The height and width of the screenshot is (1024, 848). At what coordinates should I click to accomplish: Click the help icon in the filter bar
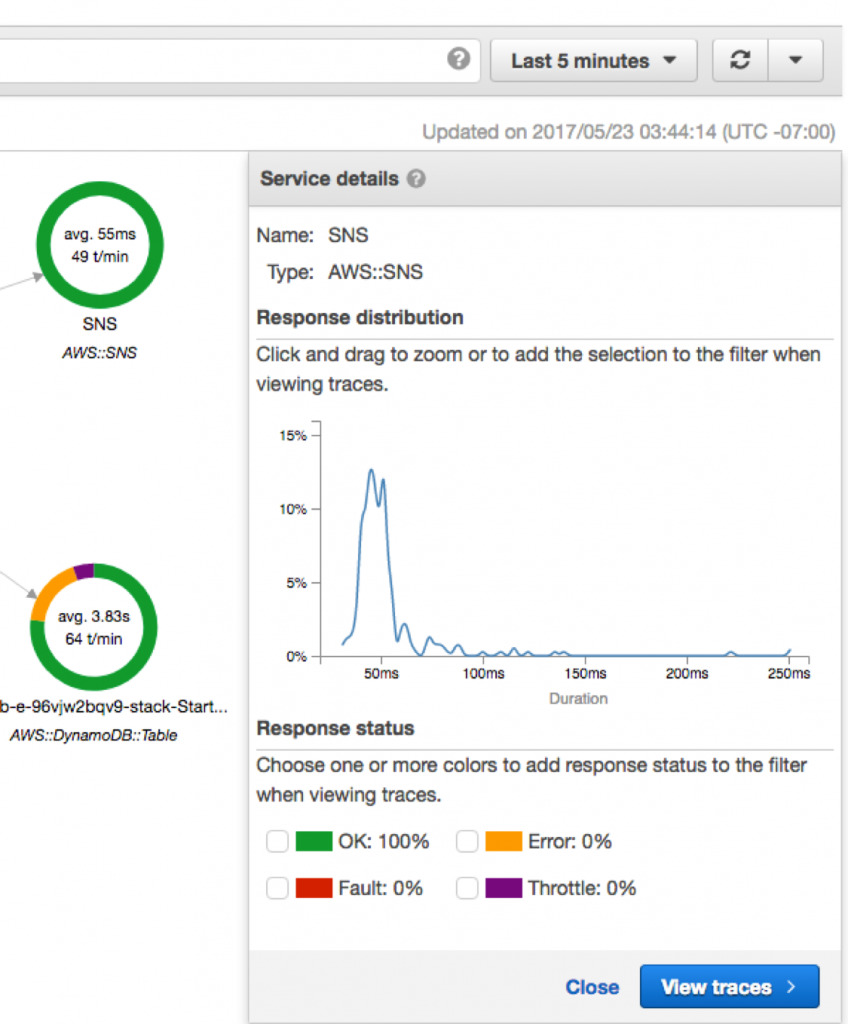pyautogui.click(x=459, y=59)
